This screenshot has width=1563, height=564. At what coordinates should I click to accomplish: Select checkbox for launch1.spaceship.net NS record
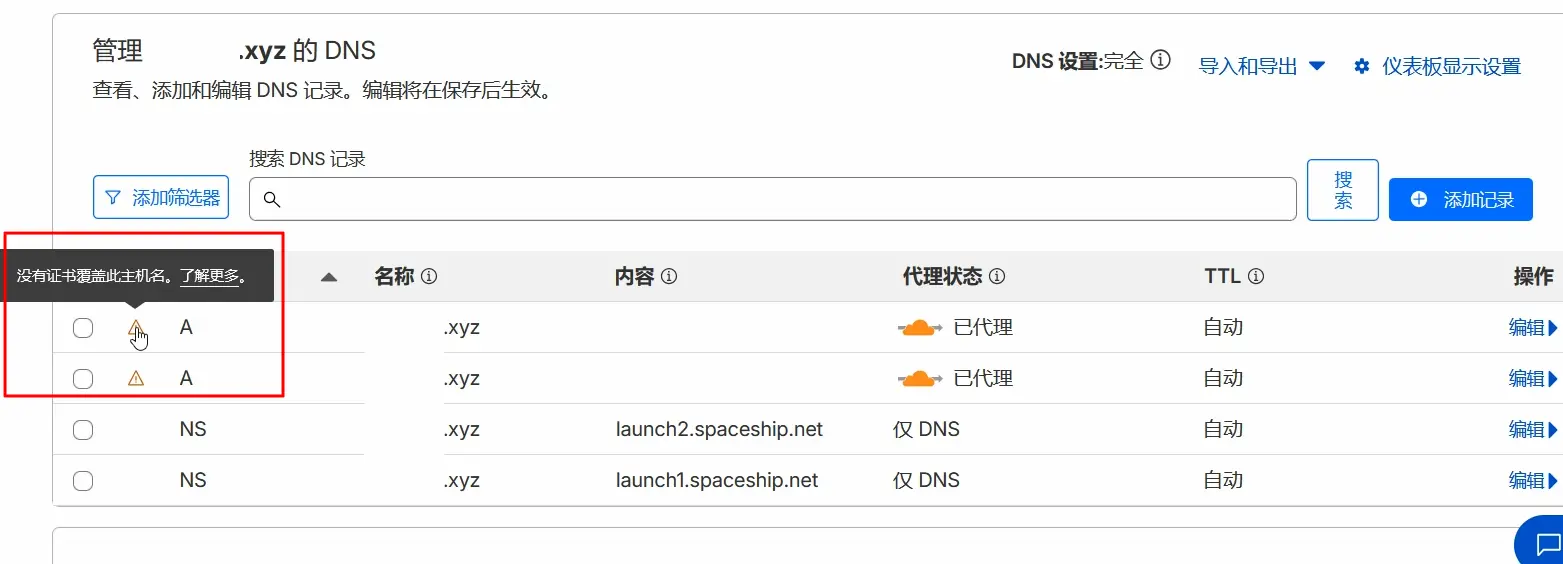83,481
